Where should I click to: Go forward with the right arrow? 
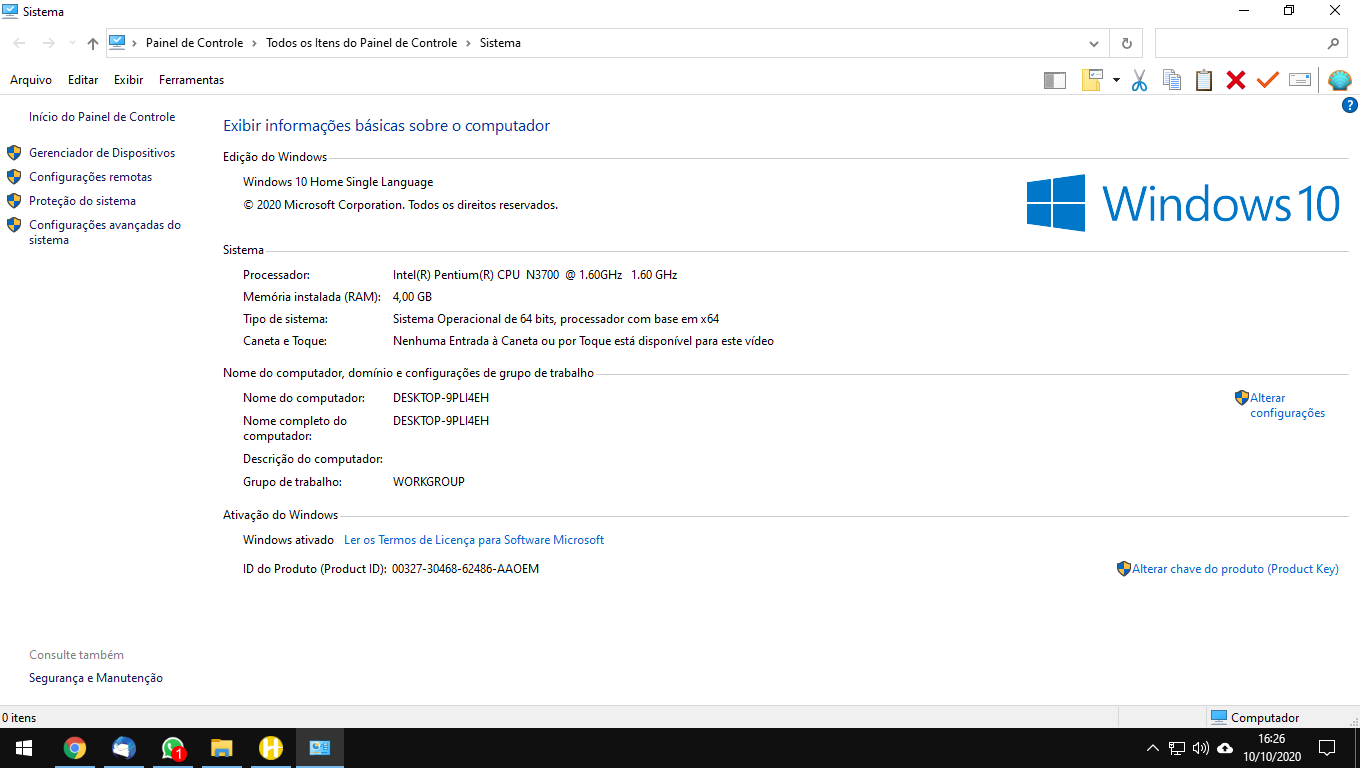48,43
